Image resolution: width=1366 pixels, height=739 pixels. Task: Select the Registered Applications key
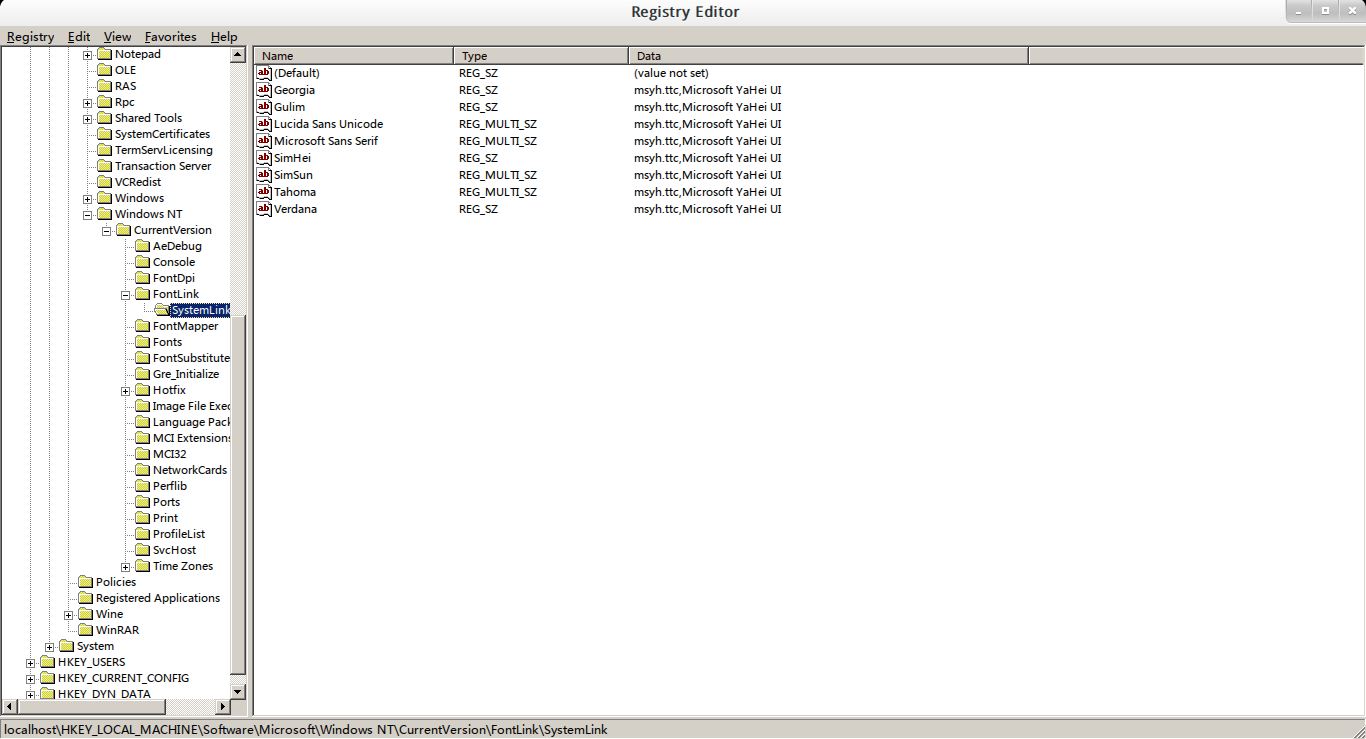pyautogui.click(x=158, y=598)
